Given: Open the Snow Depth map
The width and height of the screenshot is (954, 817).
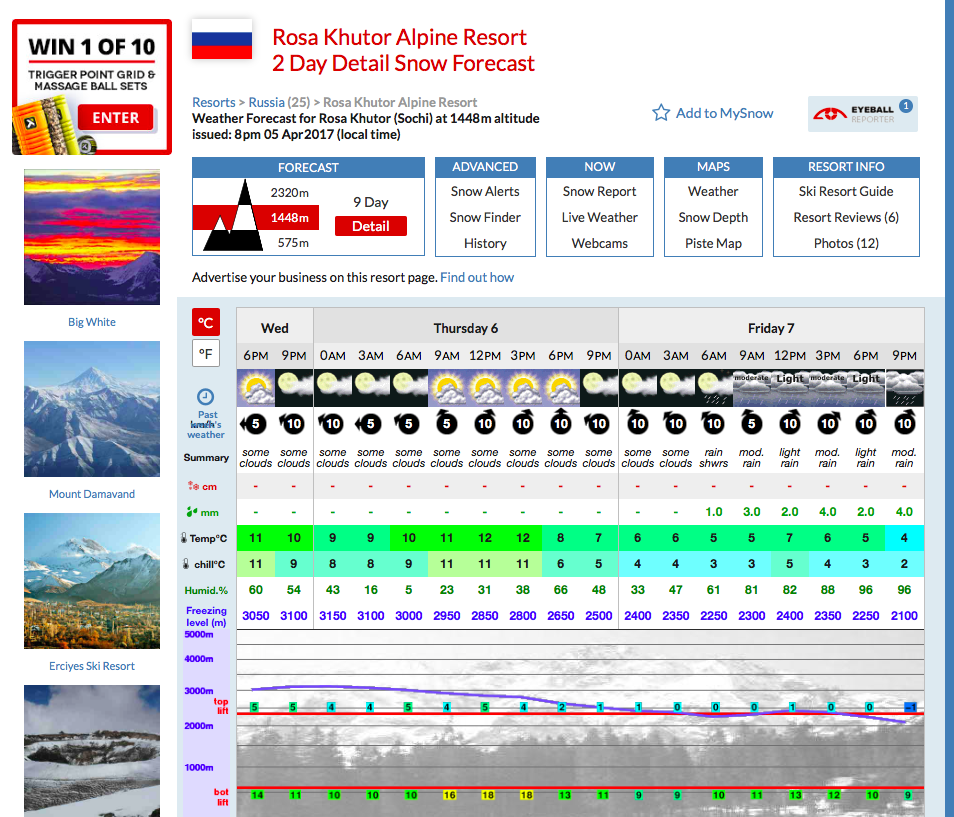Looking at the screenshot, I should click(x=713, y=217).
